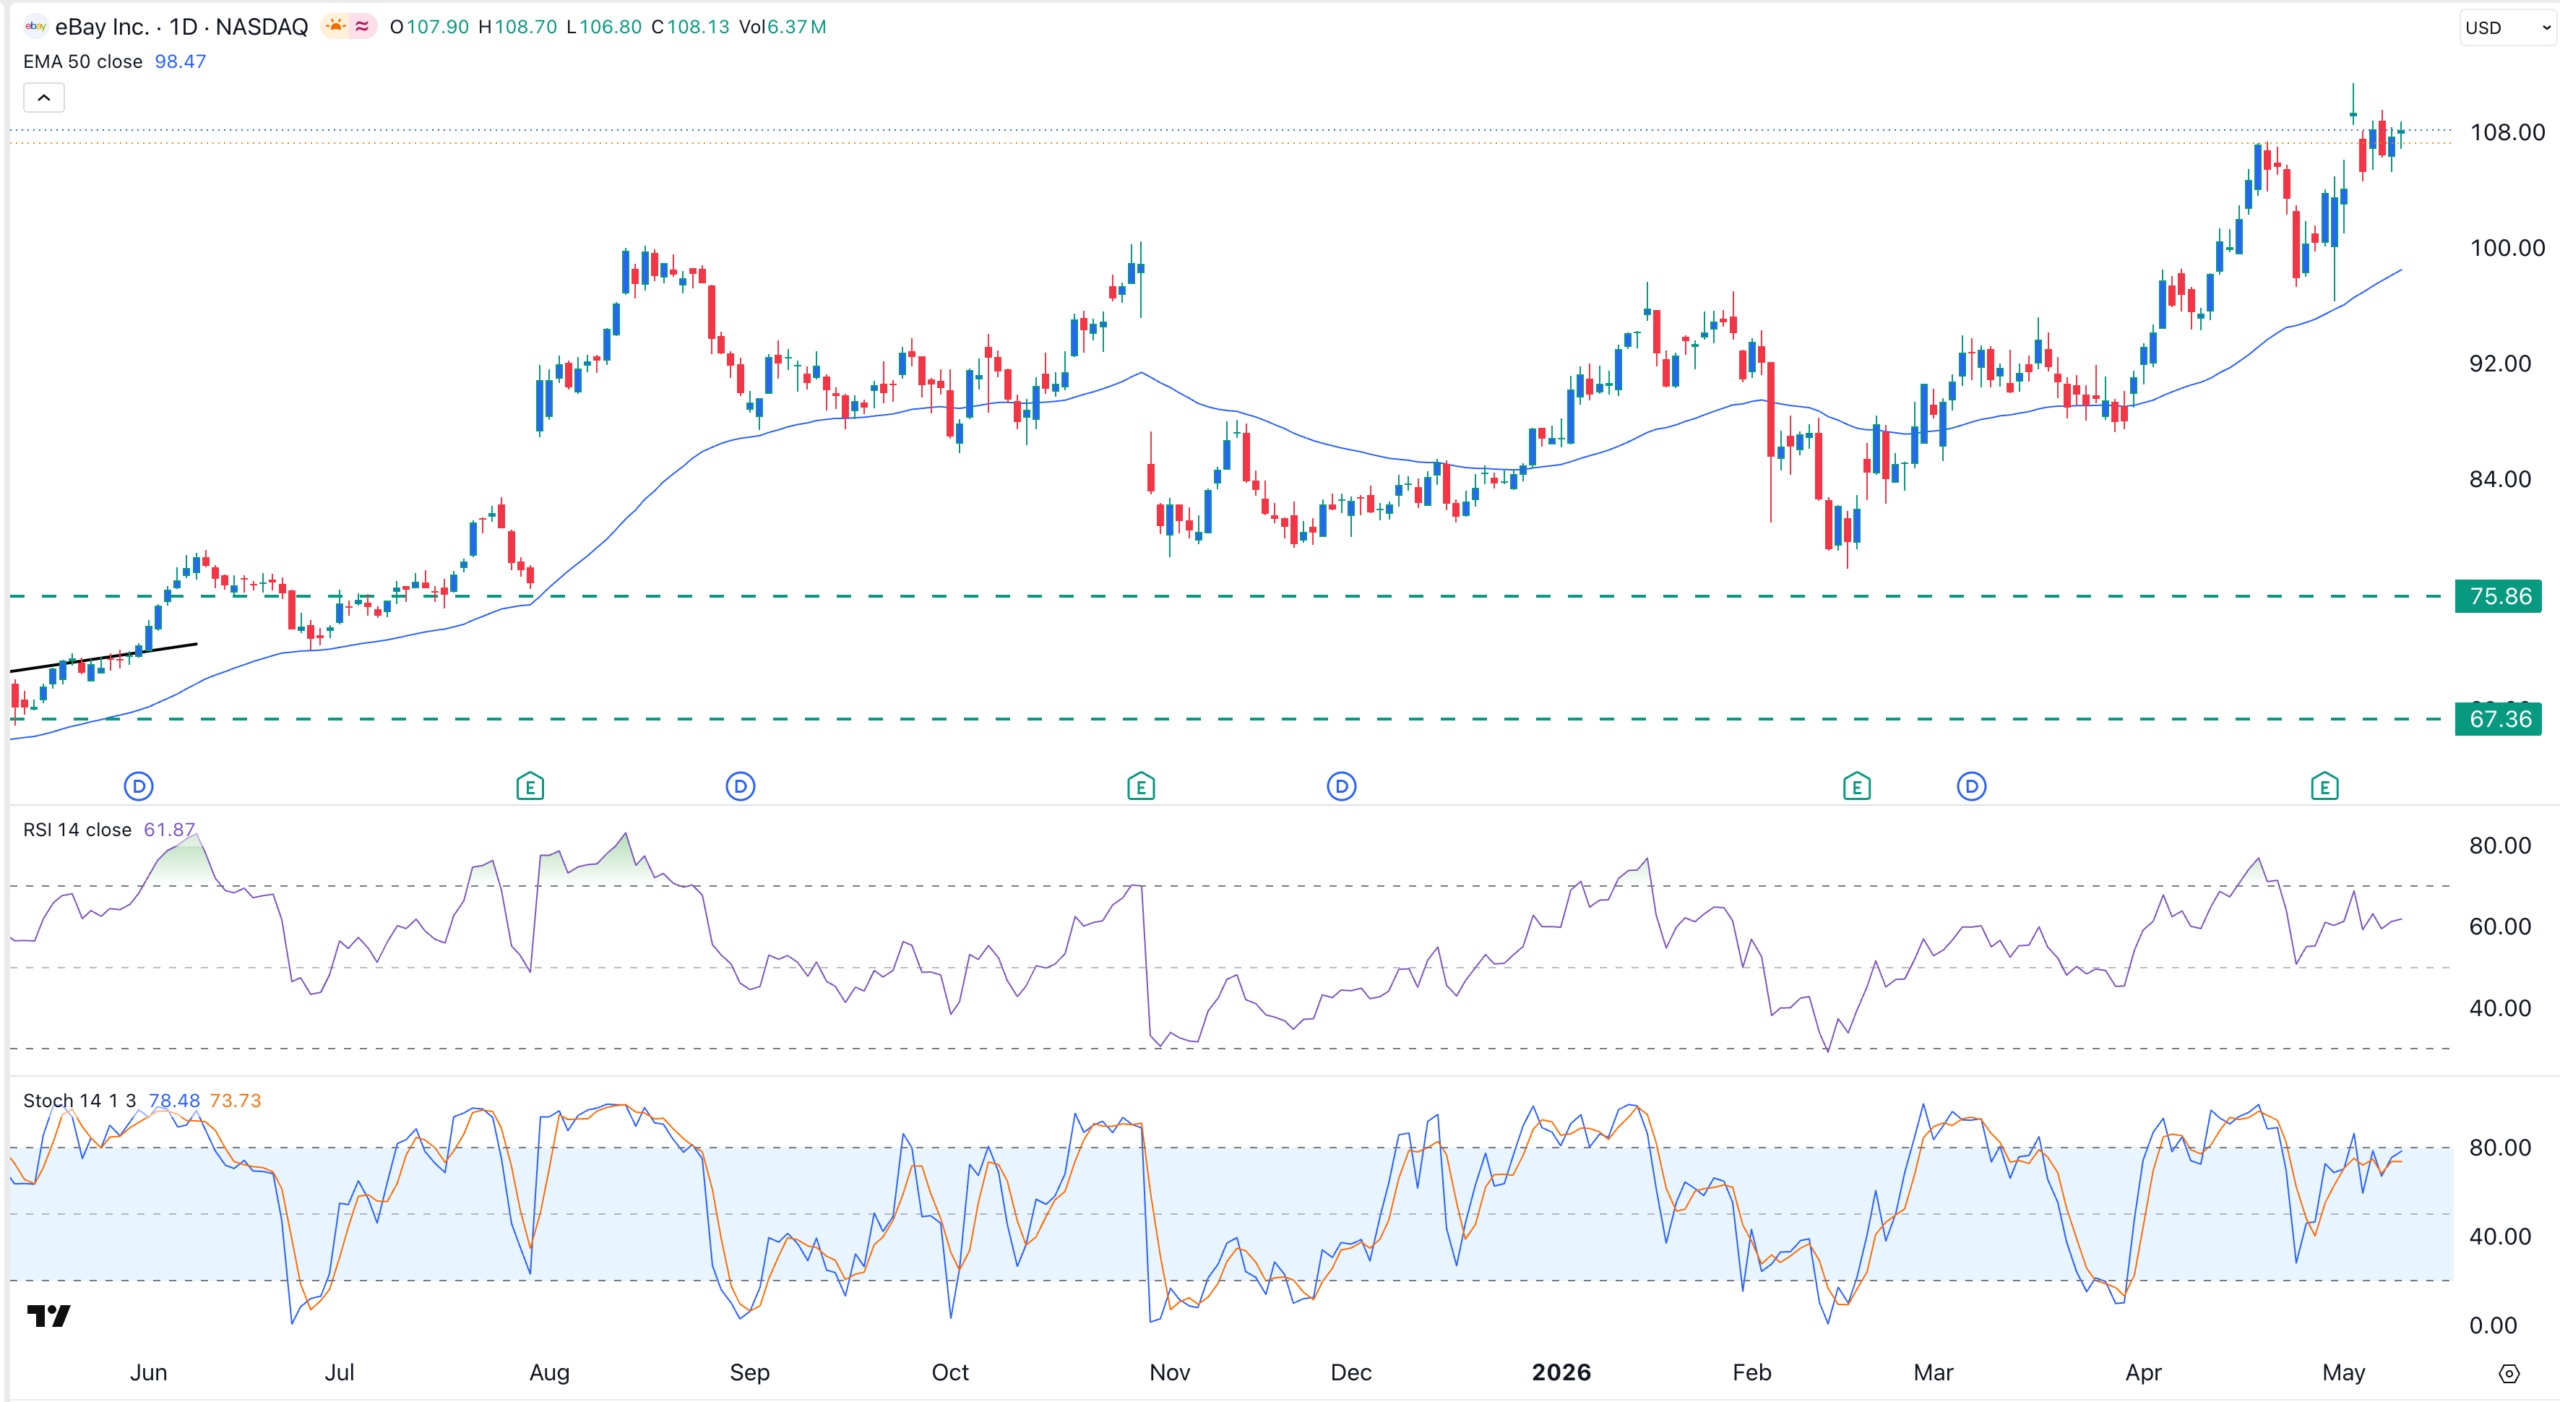Click the dividend marker D in late November
Image resolution: width=2560 pixels, height=1402 pixels.
(1342, 787)
